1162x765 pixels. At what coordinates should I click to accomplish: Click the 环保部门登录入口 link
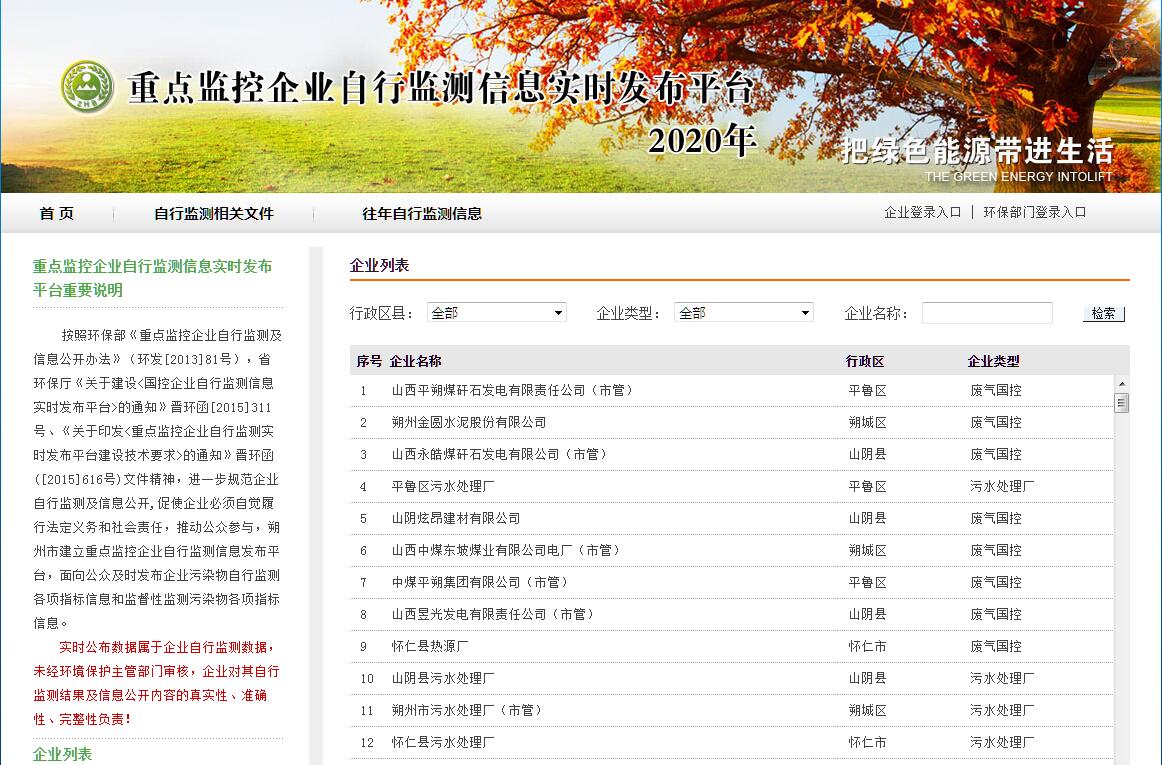1034,212
